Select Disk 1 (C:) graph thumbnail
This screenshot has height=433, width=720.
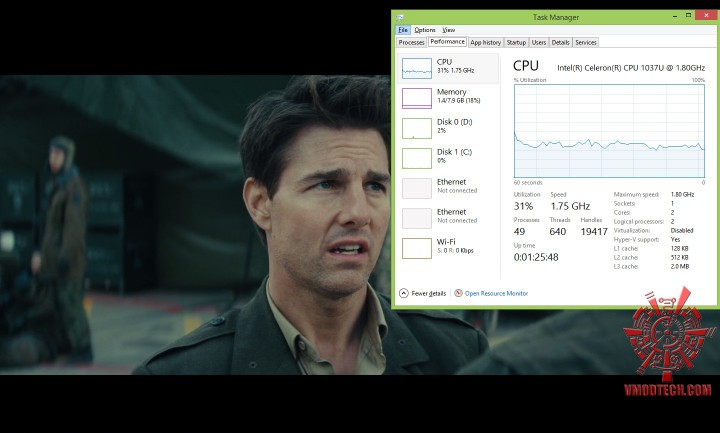417,158
